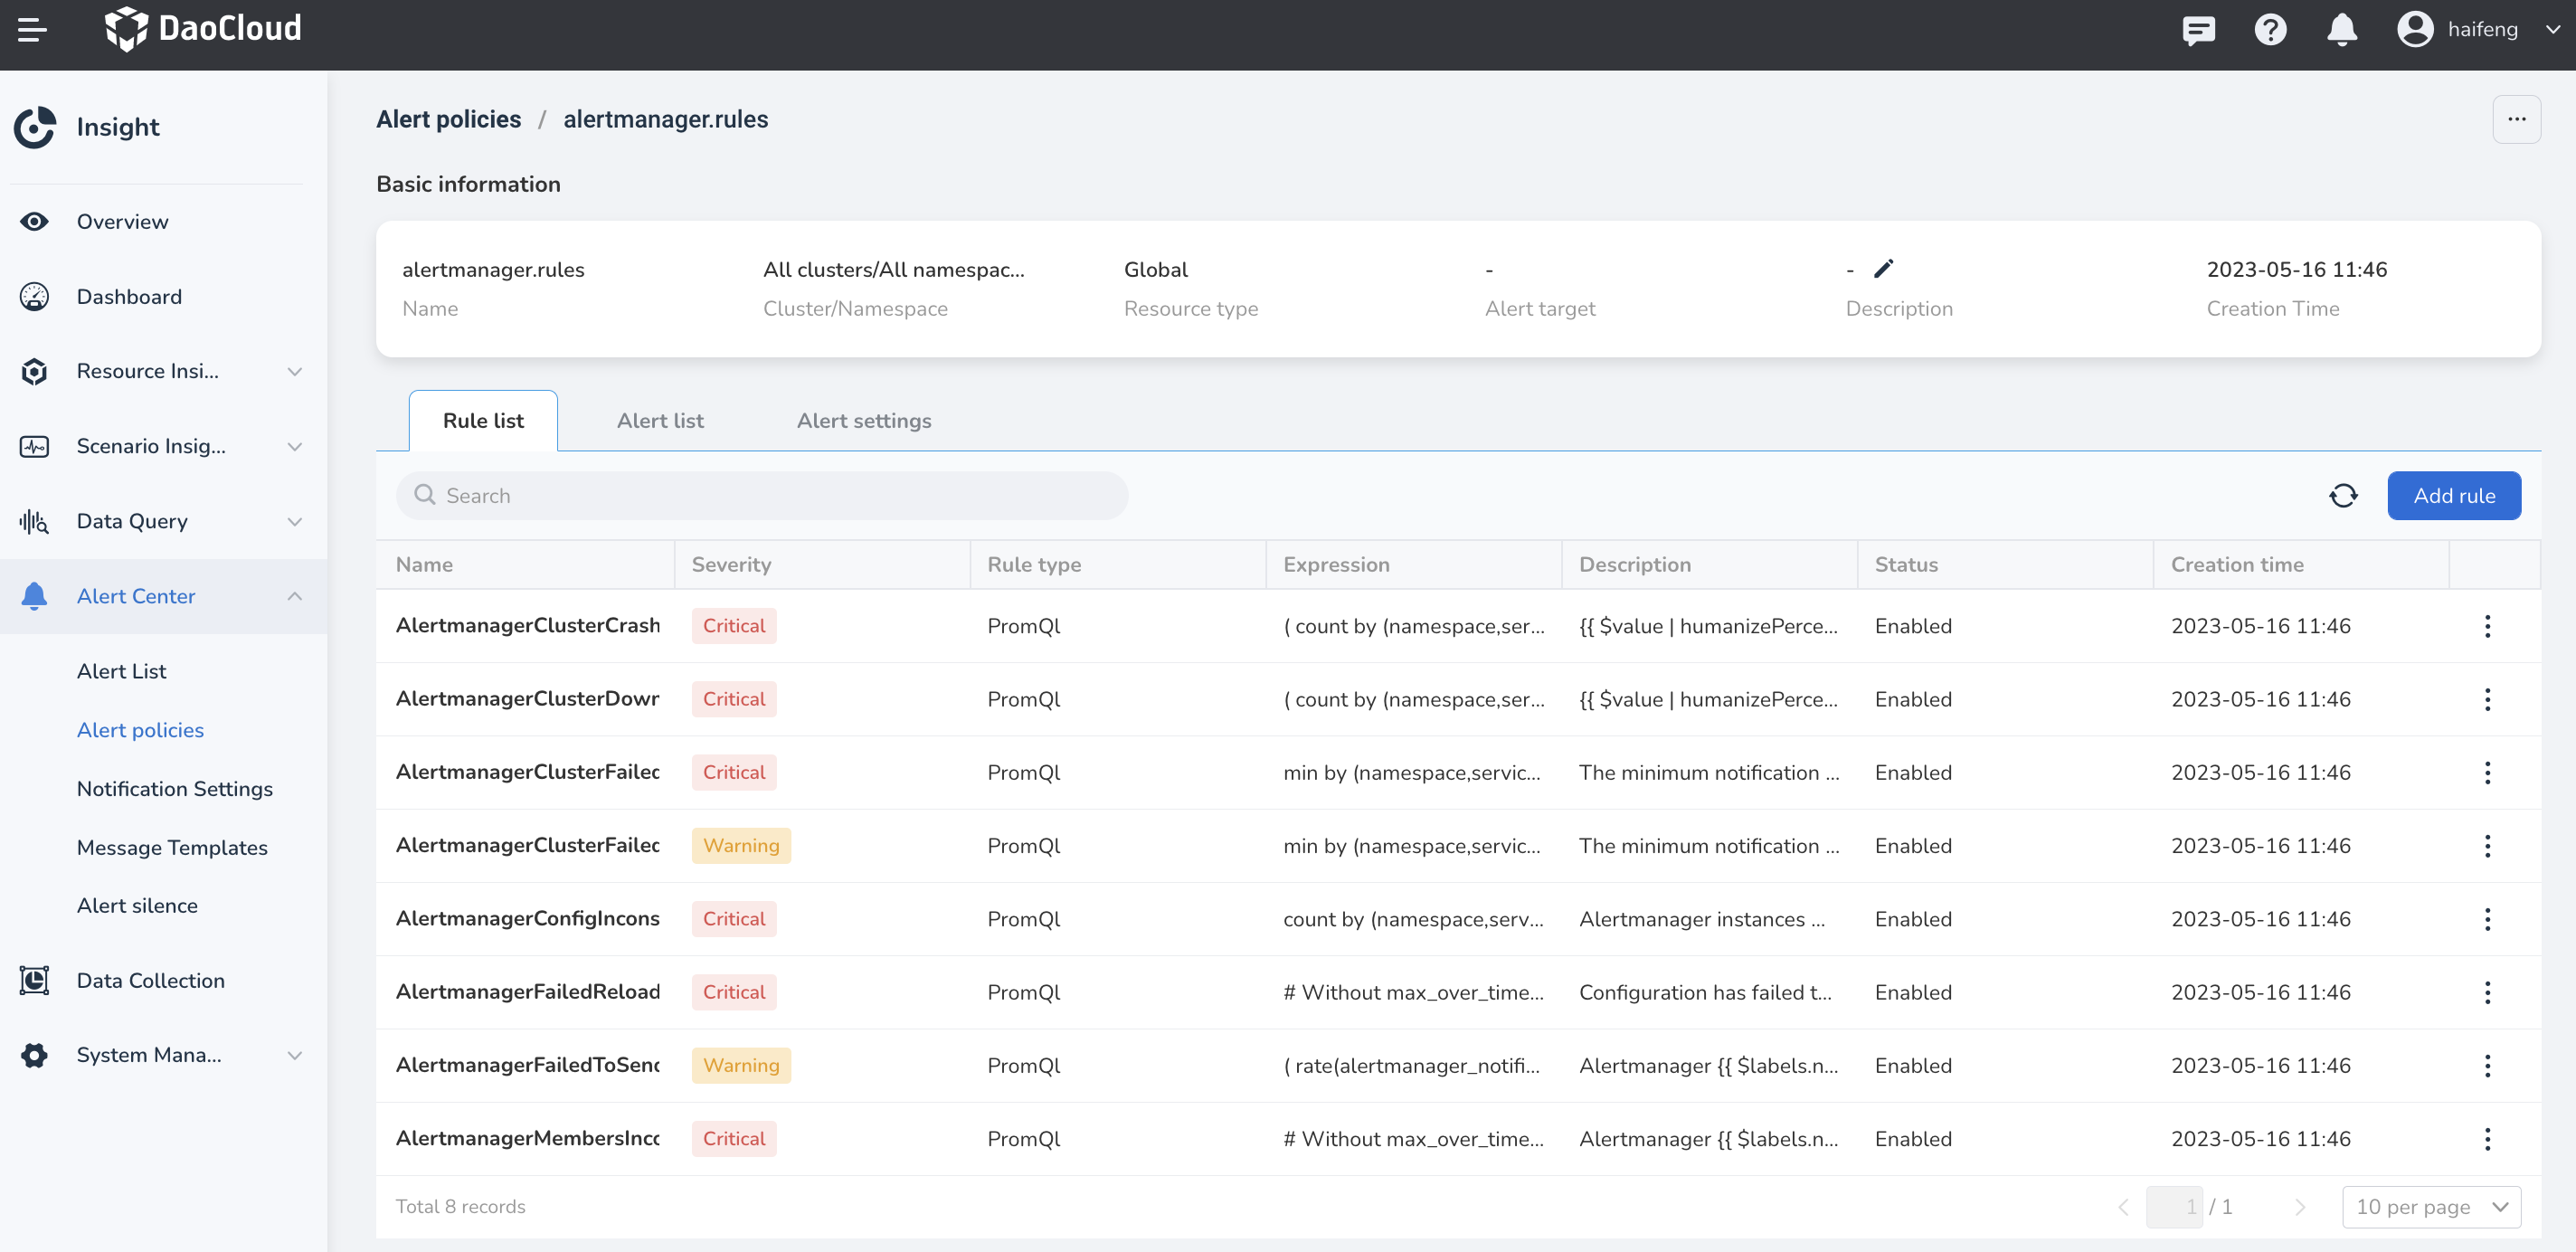This screenshot has height=1252, width=2576.
Task: Go to the previous page arrow
Action: pos(2123,1207)
